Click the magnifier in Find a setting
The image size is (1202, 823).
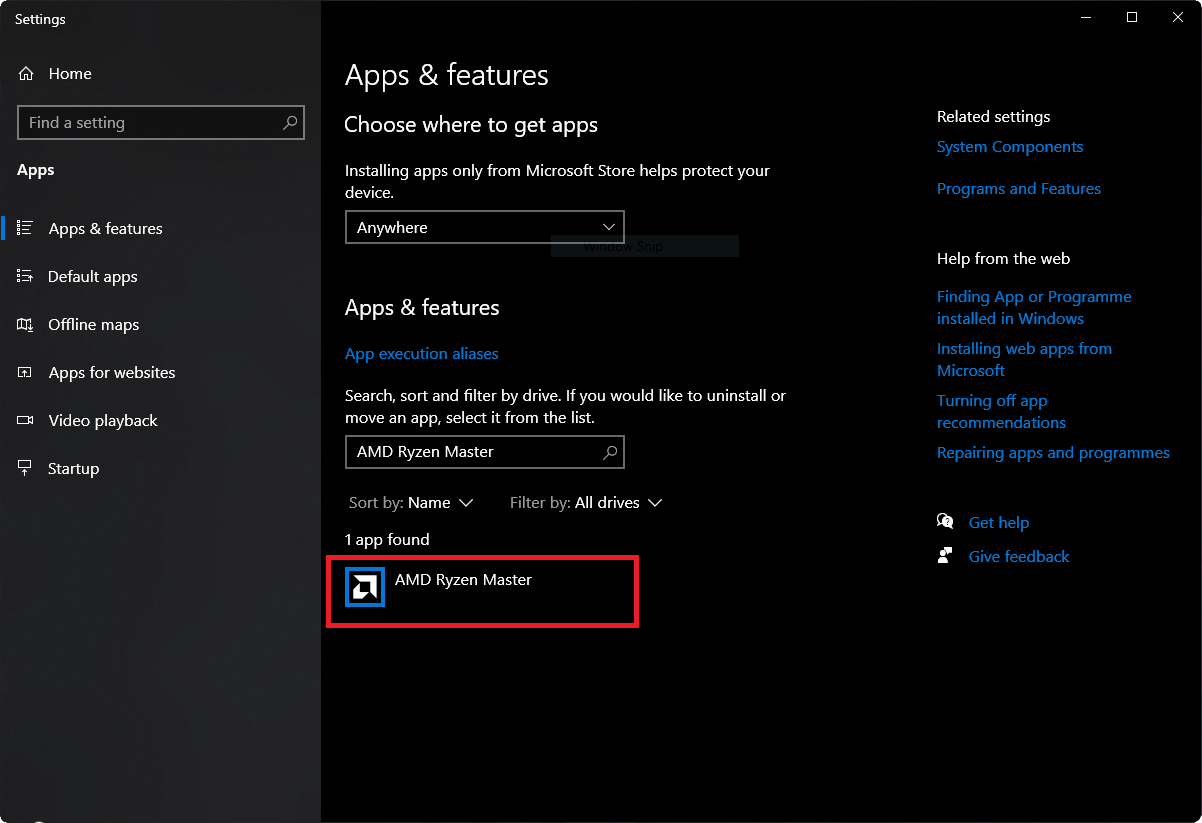pos(290,123)
